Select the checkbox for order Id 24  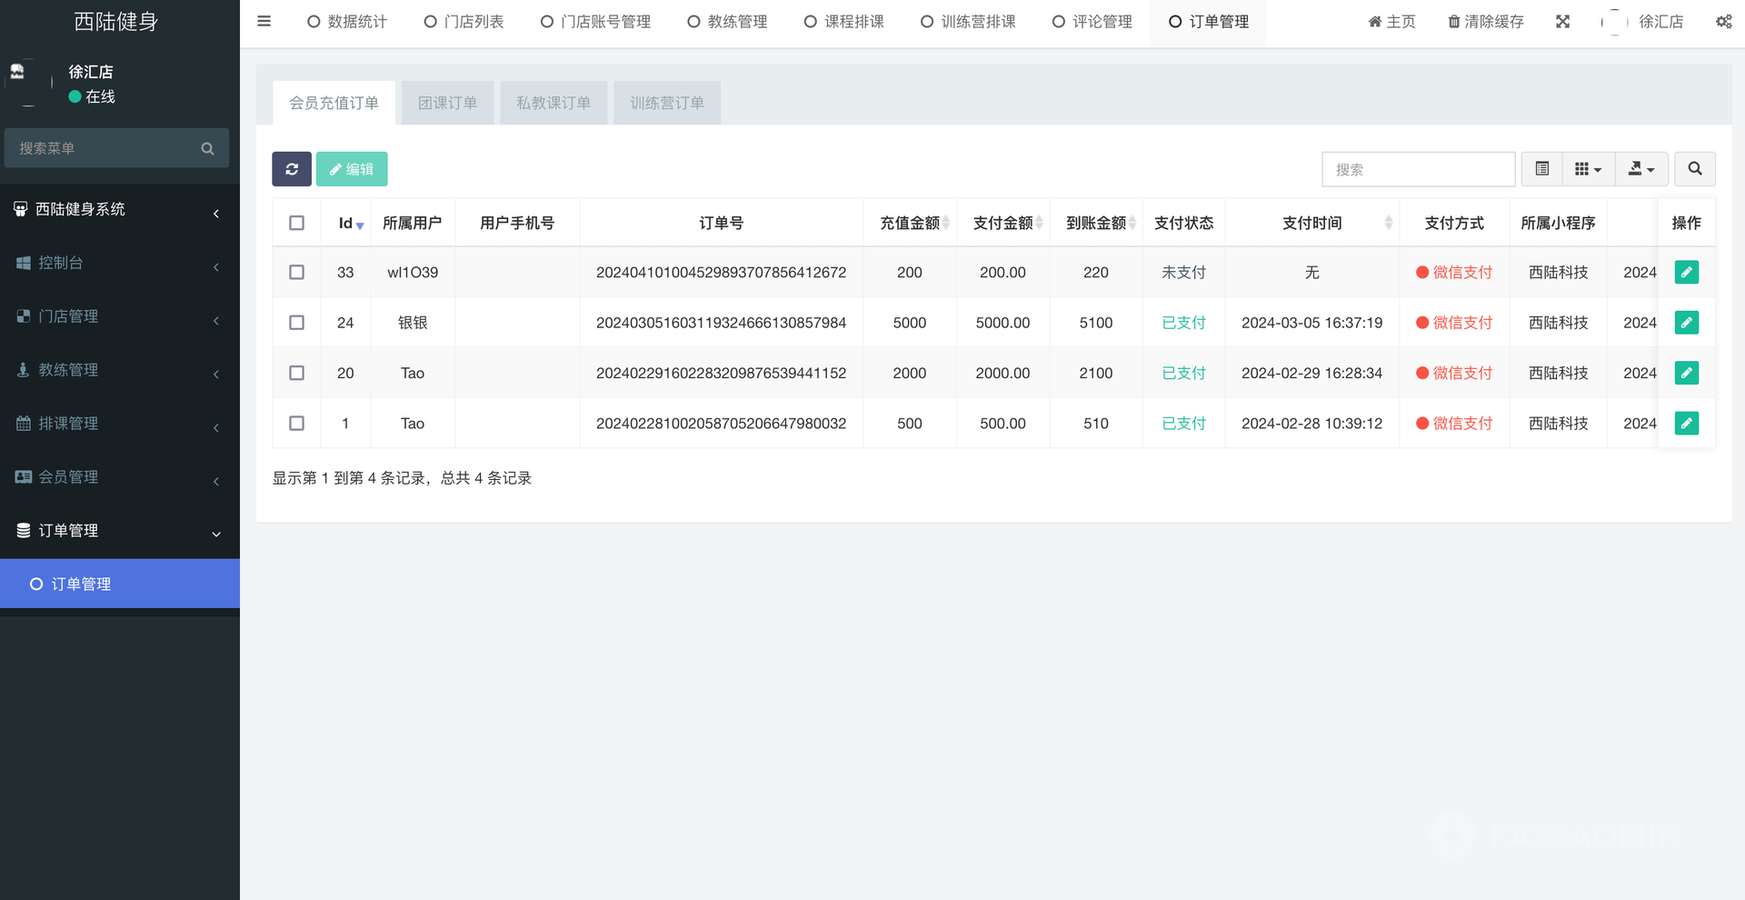click(x=297, y=323)
